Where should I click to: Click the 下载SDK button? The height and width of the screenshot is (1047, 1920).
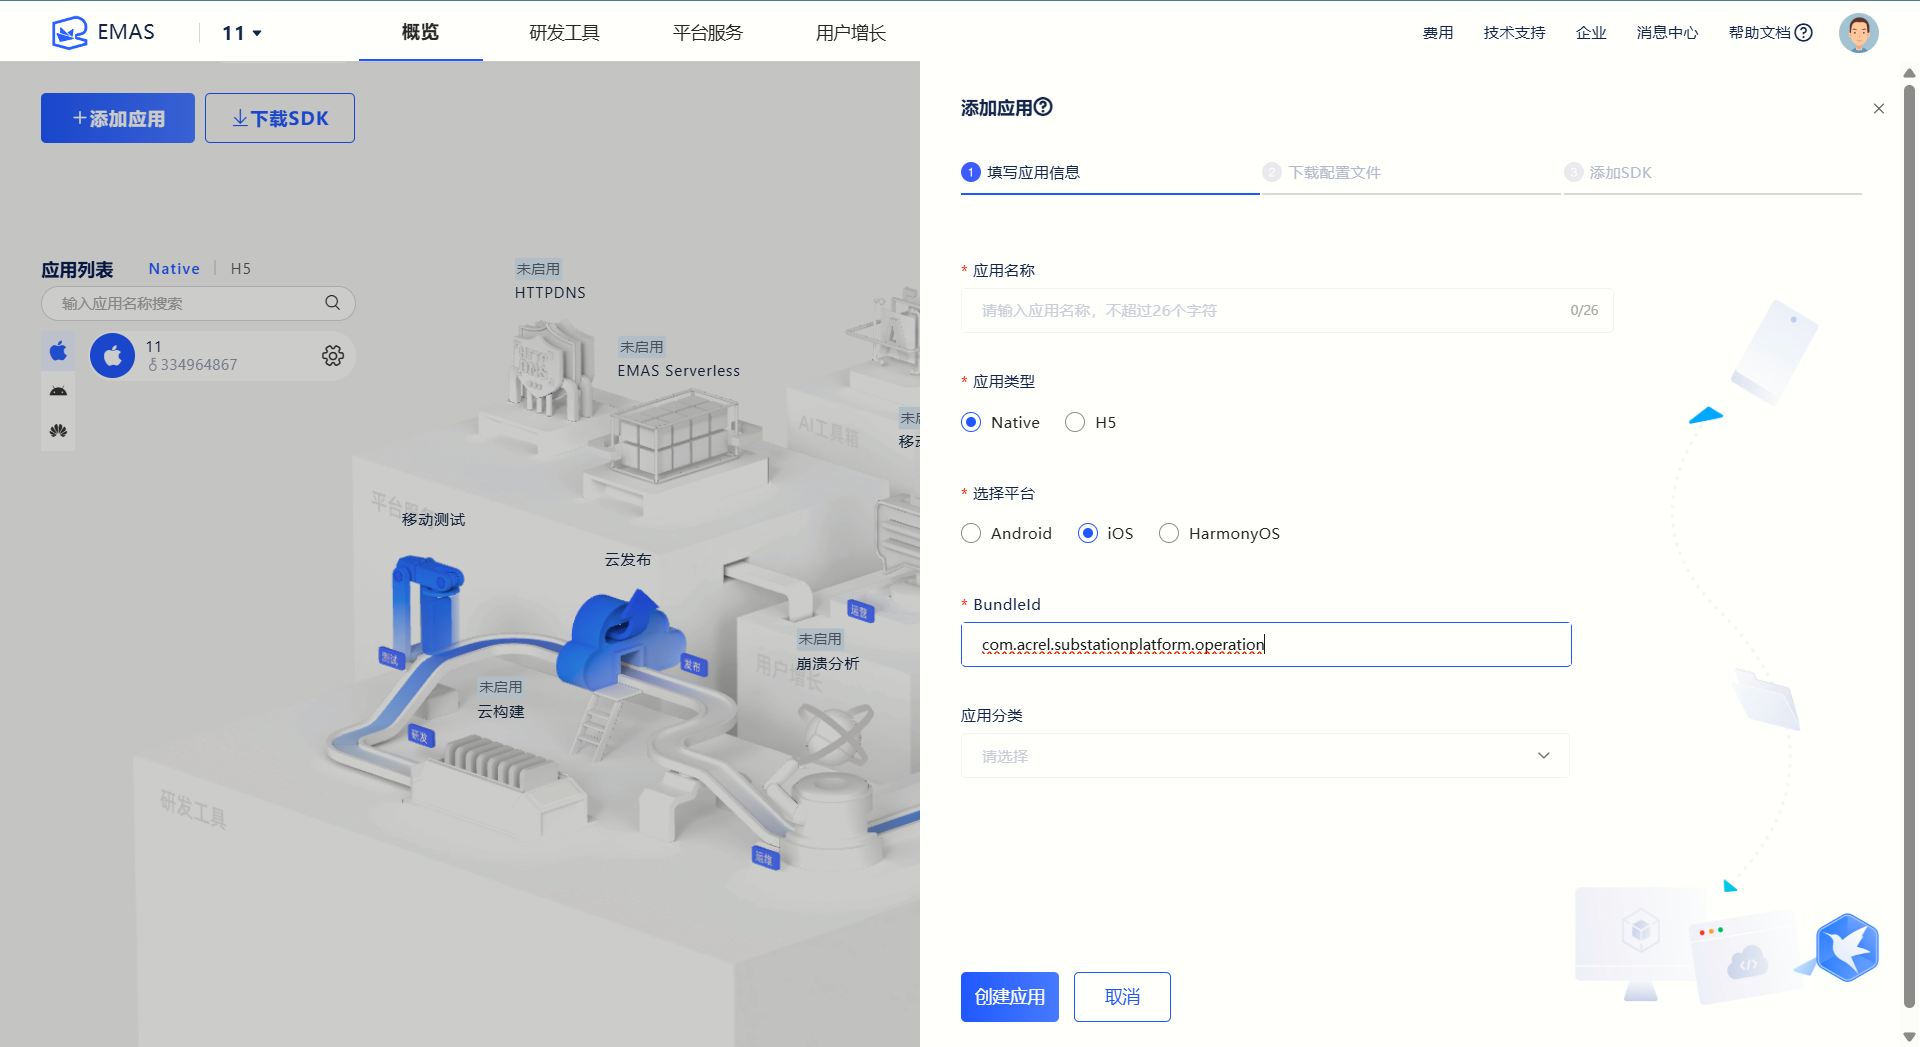pos(280,118)
